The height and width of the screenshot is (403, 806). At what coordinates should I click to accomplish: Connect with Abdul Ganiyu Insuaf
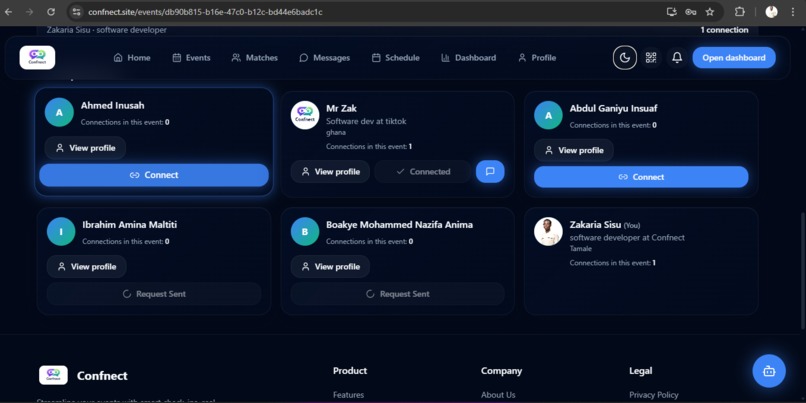641,177
